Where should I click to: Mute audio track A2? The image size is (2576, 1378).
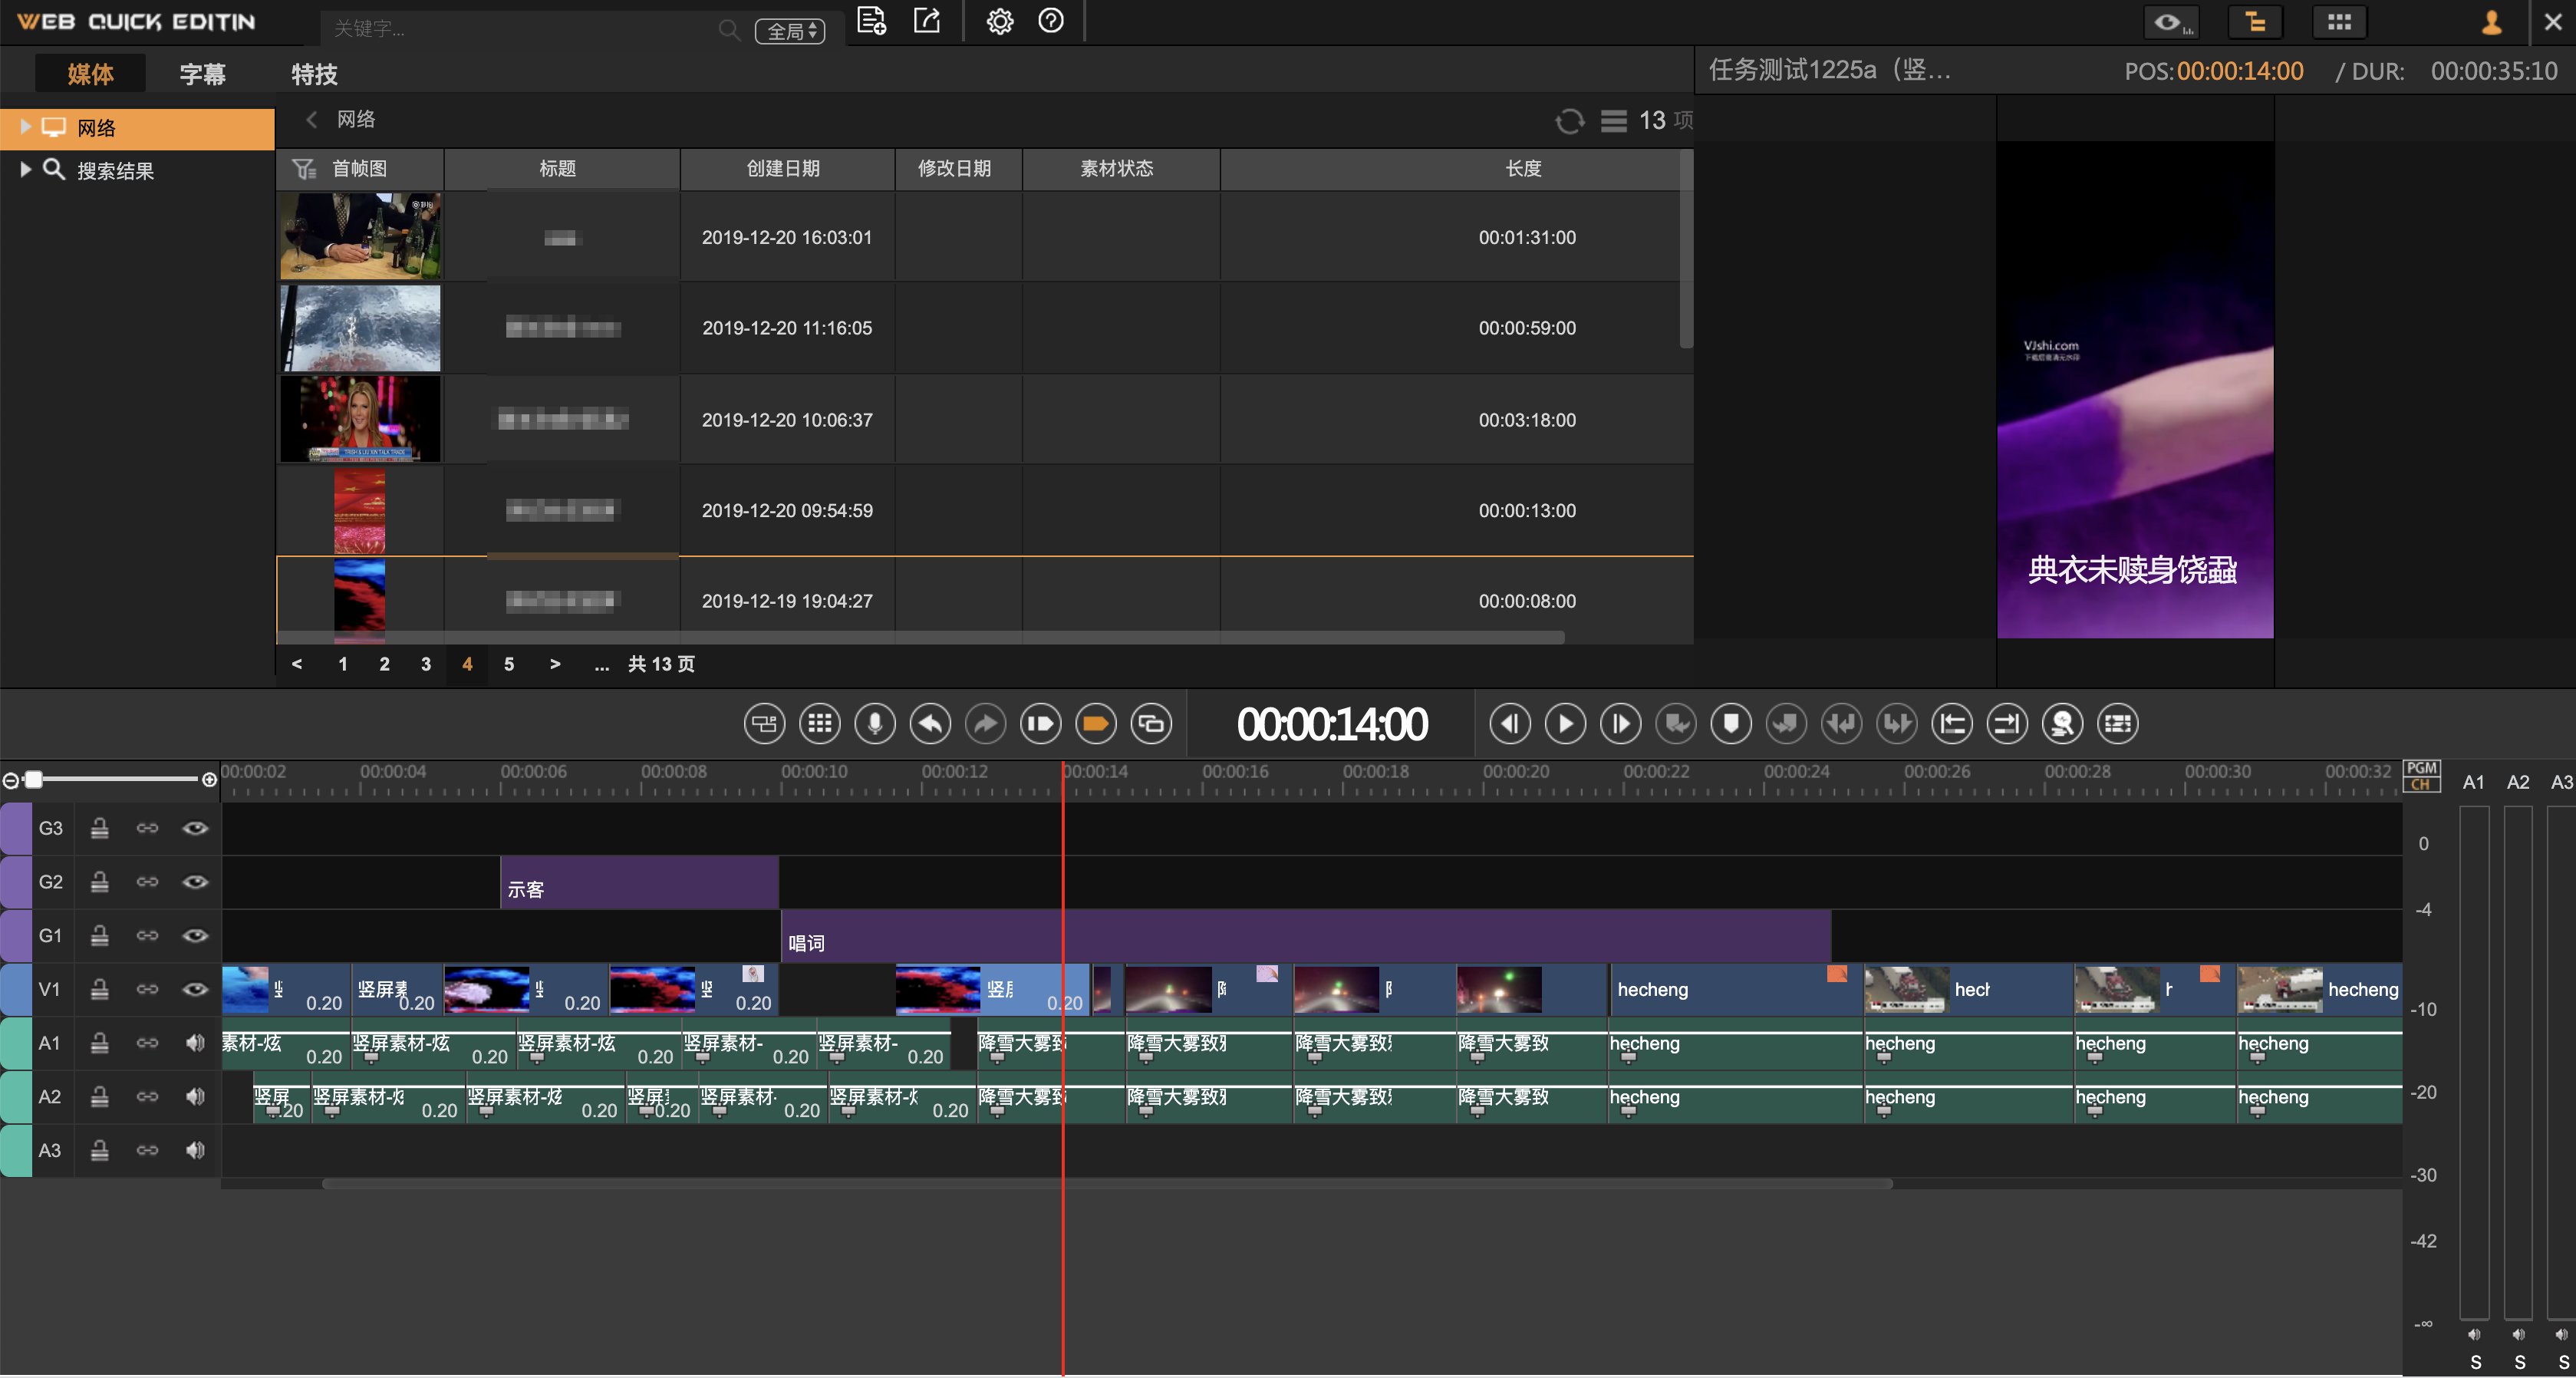pyautogui.click(x=195, y=1097)
